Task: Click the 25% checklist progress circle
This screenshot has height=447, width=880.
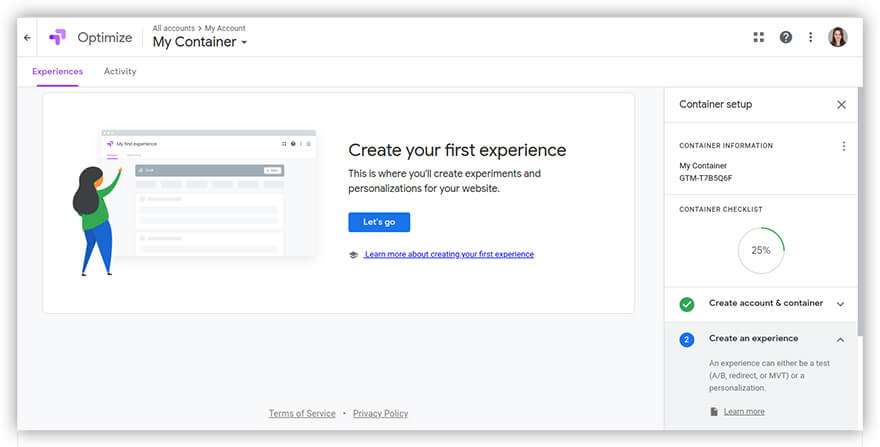Action: click(761, 250)
